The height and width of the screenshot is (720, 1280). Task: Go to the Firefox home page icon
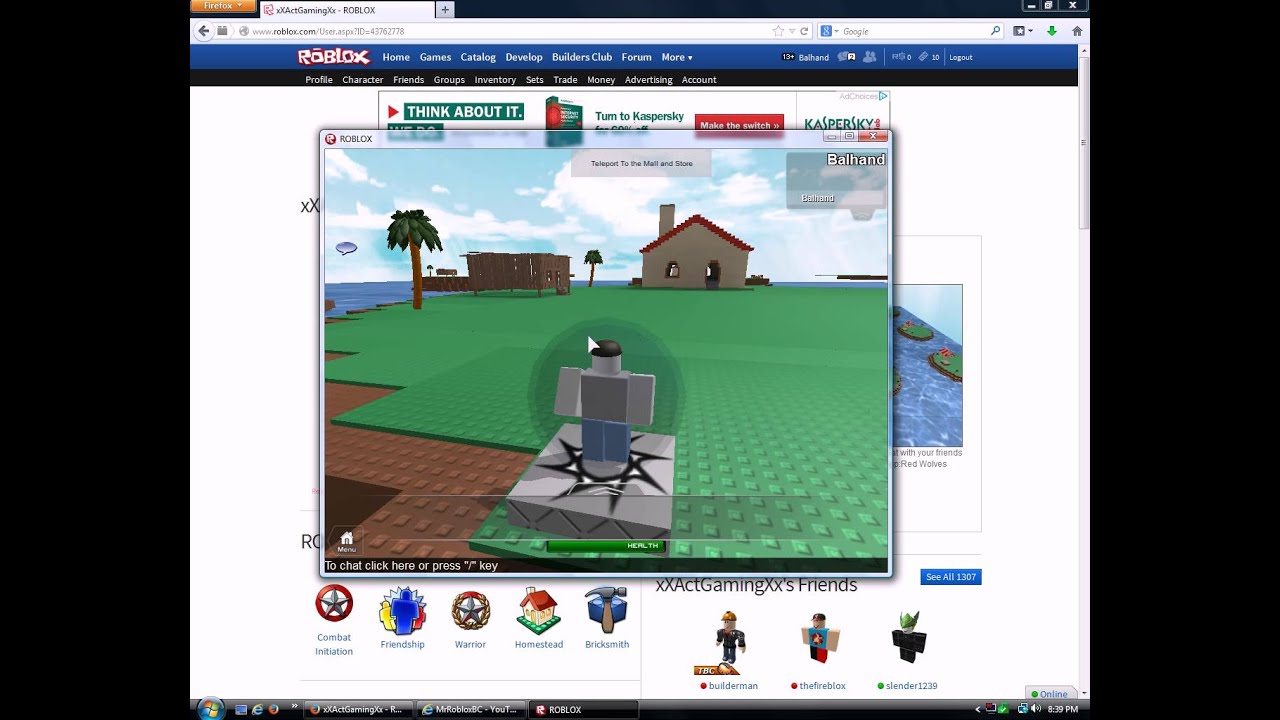[x=1077, y=31]
